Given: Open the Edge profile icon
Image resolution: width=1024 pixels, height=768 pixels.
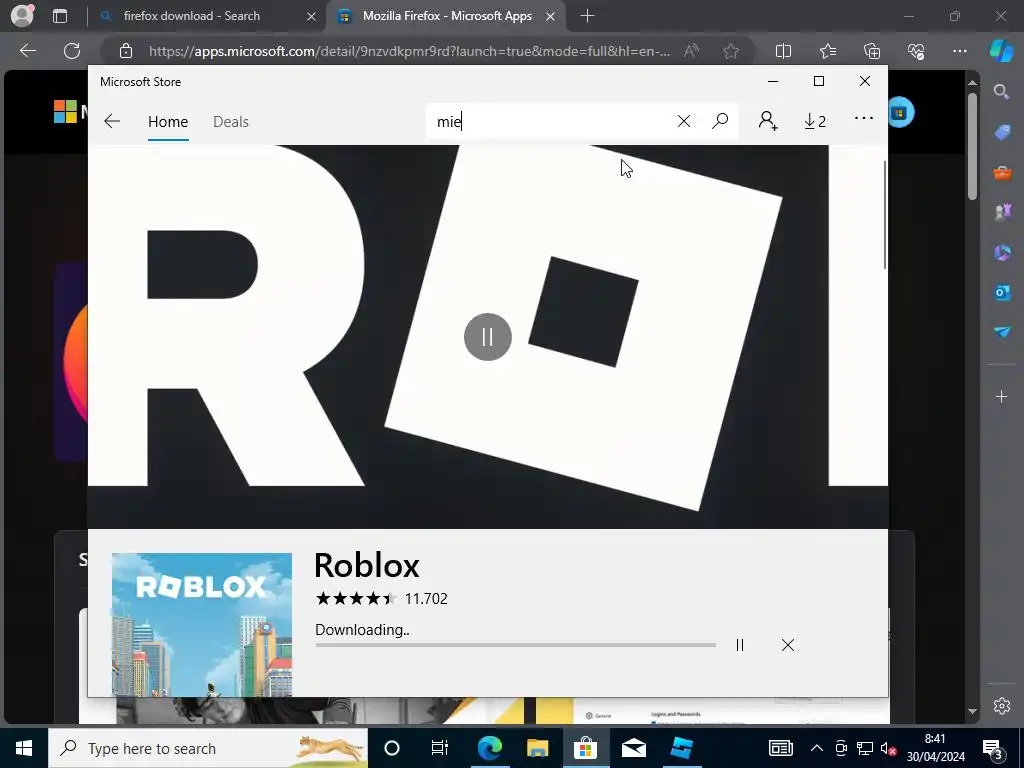Looking at the screenshot, I should tap(22, 15).
